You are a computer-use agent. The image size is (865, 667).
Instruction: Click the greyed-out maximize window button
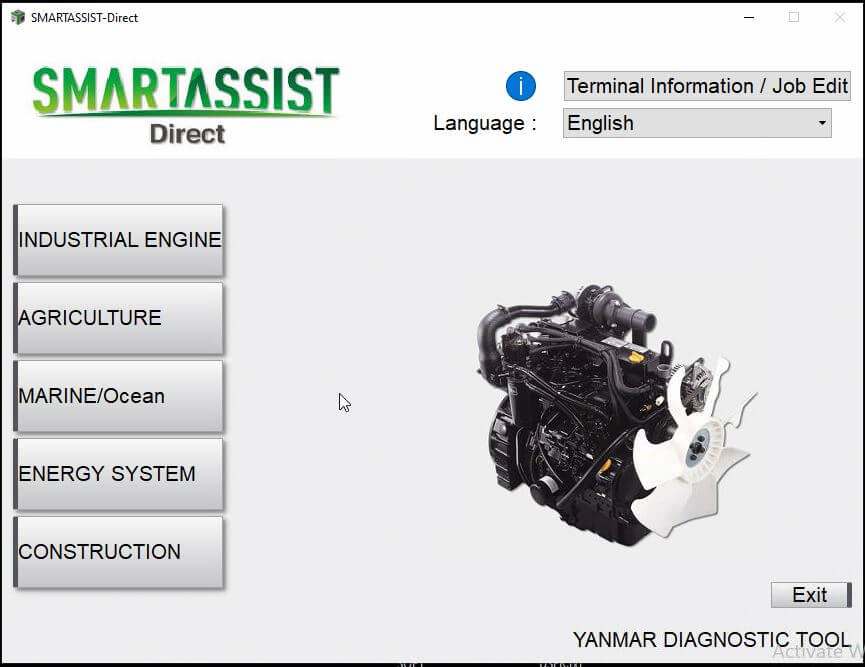coord(794,17)
